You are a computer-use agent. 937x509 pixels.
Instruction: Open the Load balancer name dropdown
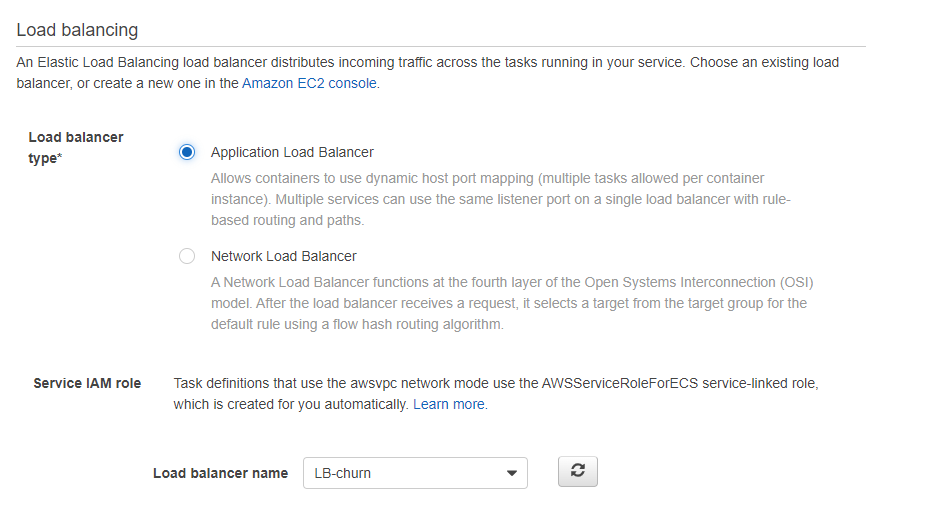pyautogui.click(x=415, y=473)
